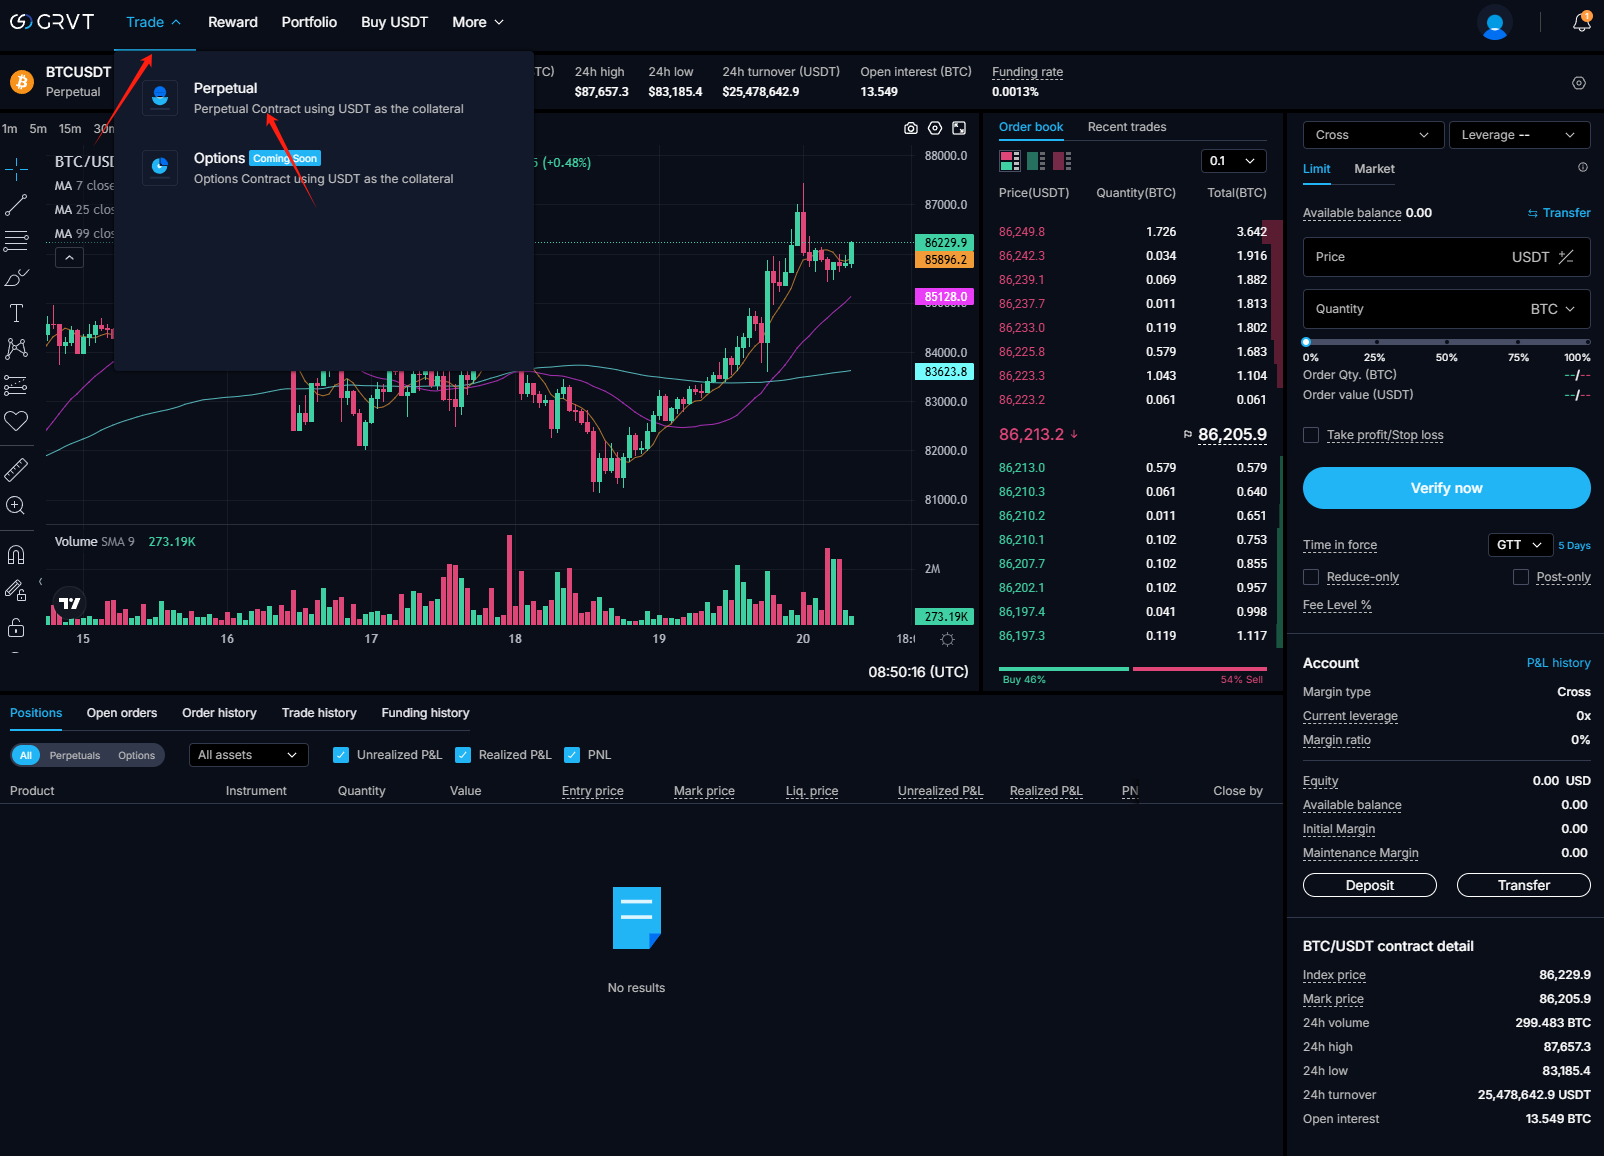Toggle the magnet snap mode

pyautogui.click(x=16, y=555)
